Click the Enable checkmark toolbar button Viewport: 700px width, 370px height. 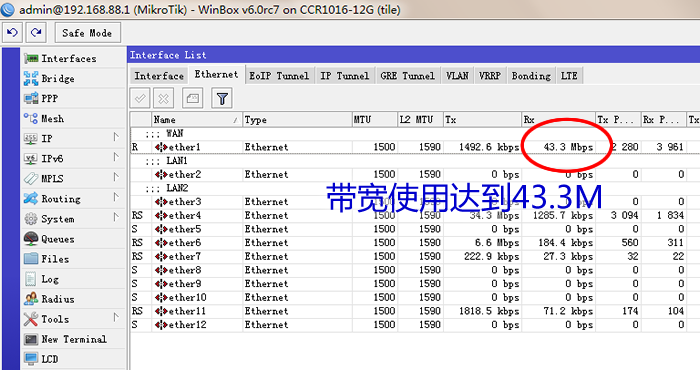click(x=140, y=98)
